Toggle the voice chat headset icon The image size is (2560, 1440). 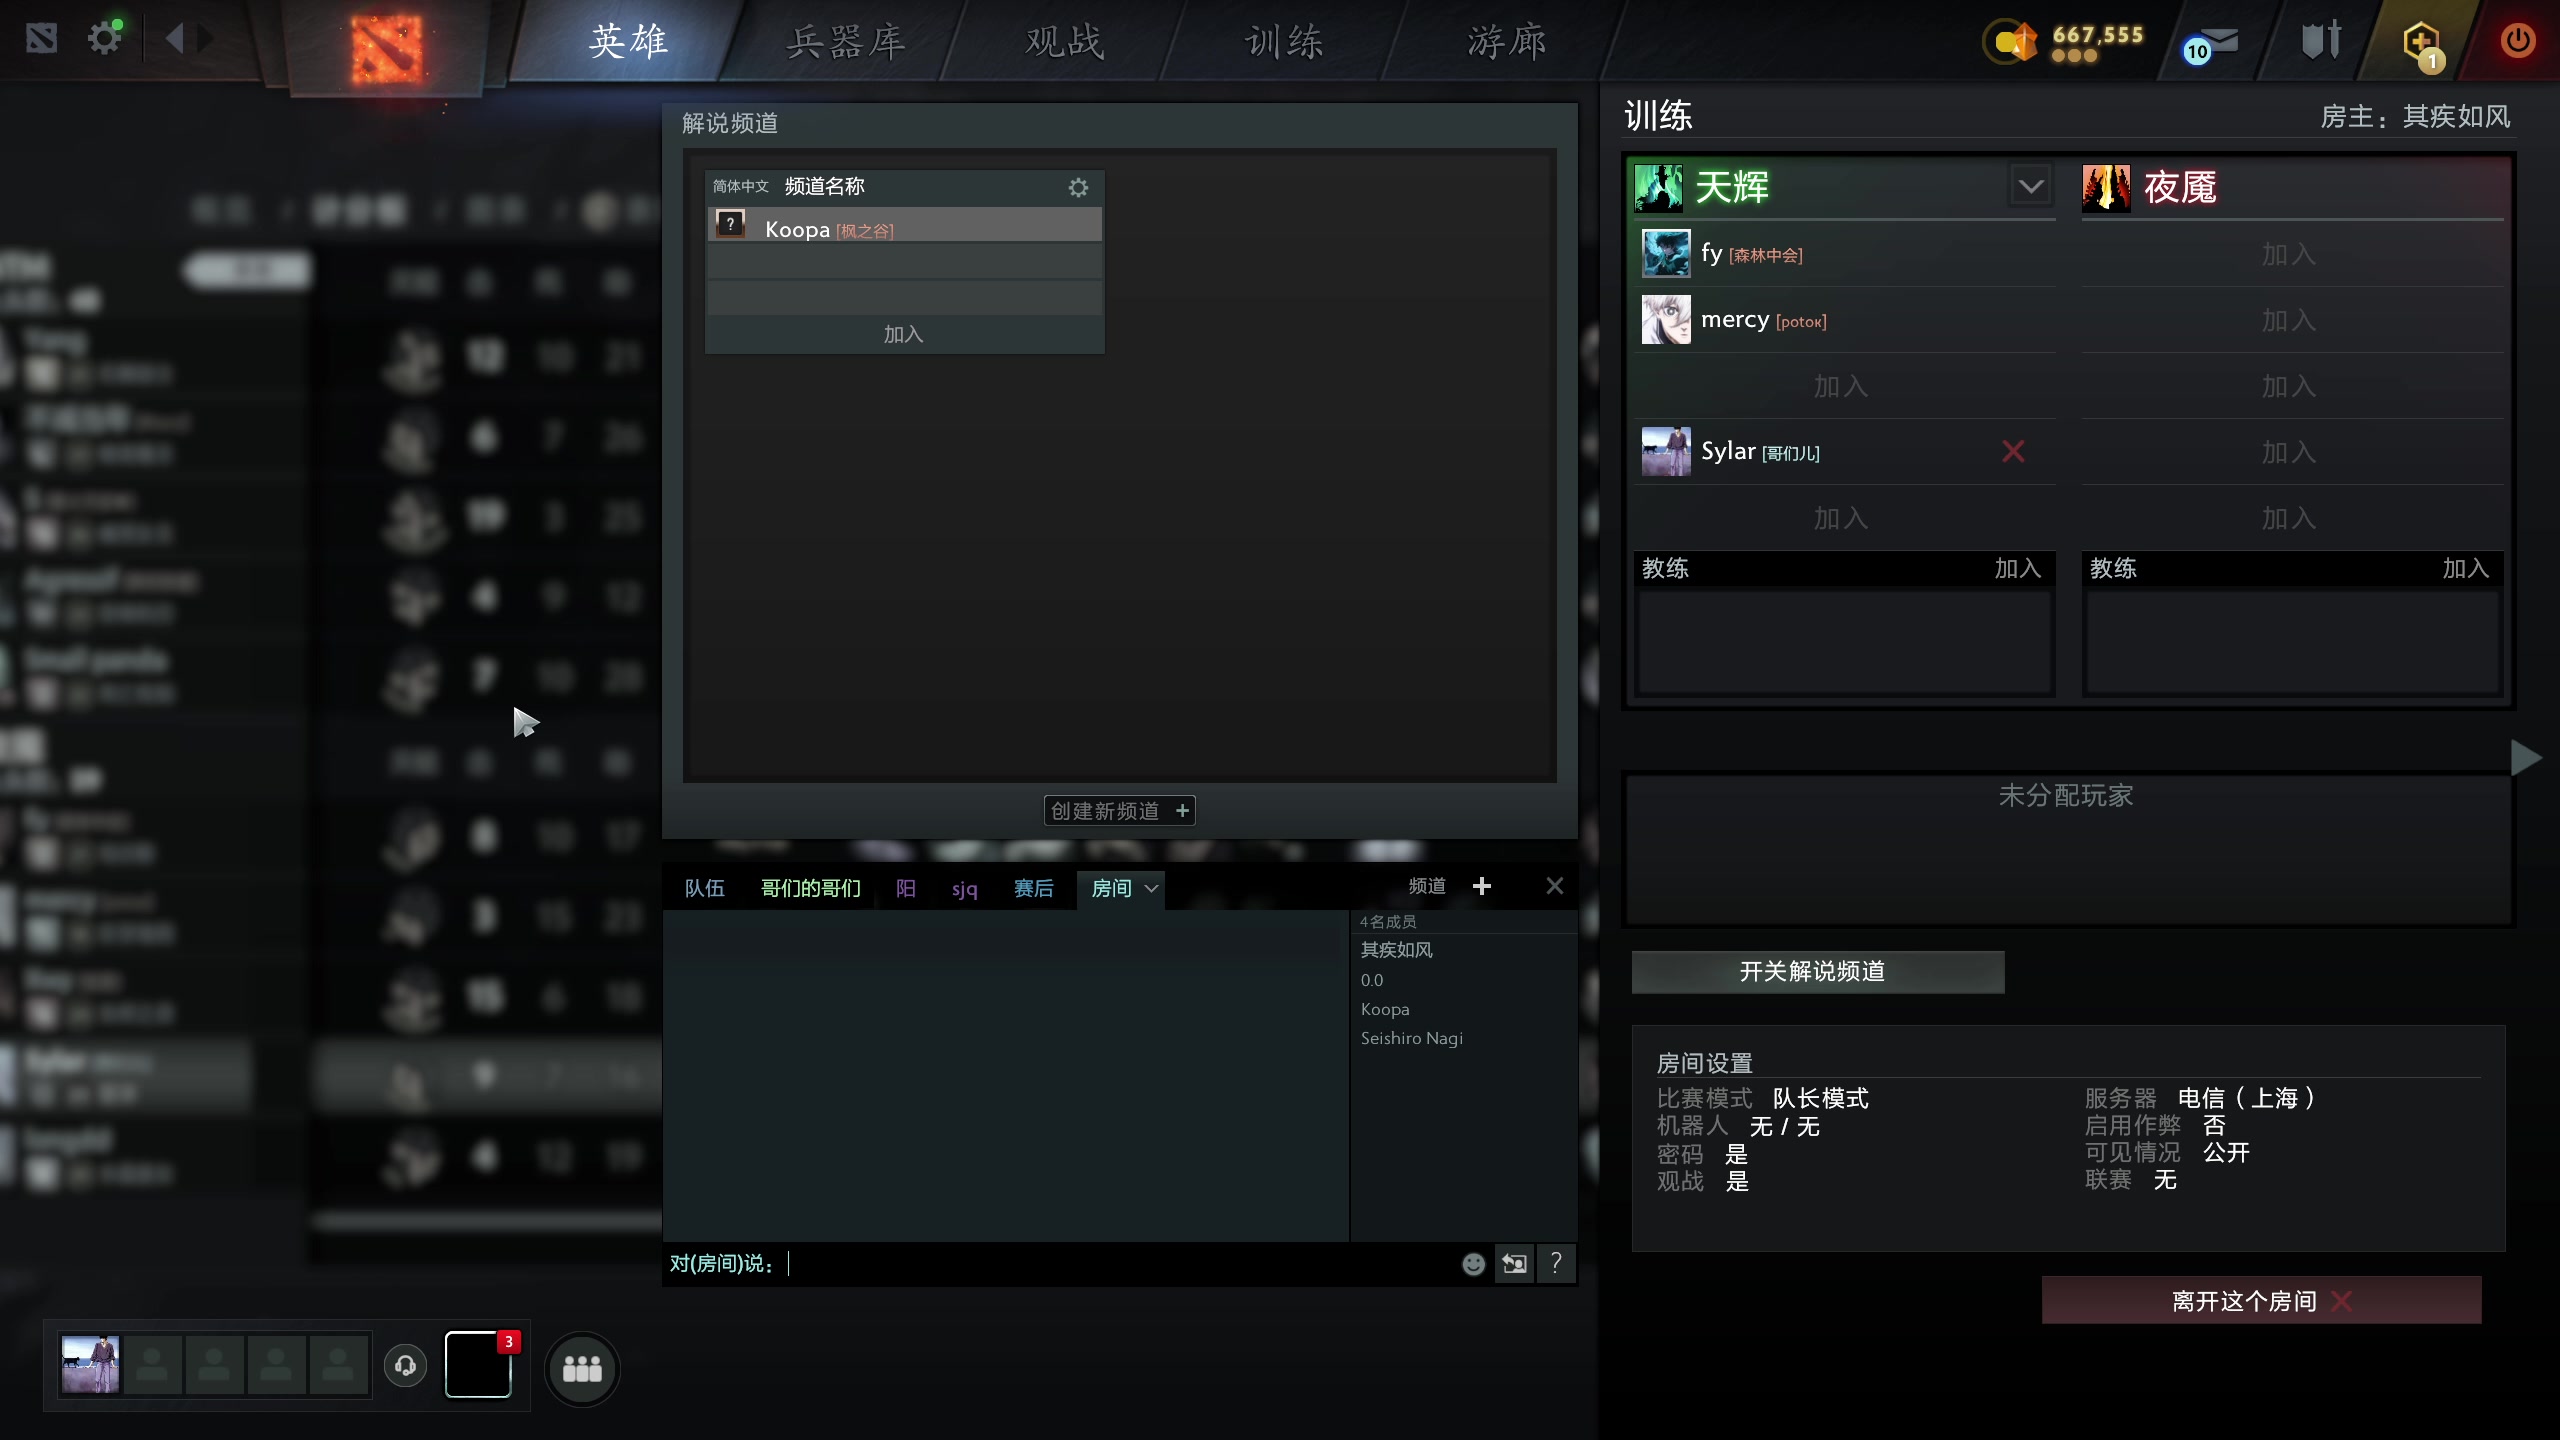pos(405,1366)
